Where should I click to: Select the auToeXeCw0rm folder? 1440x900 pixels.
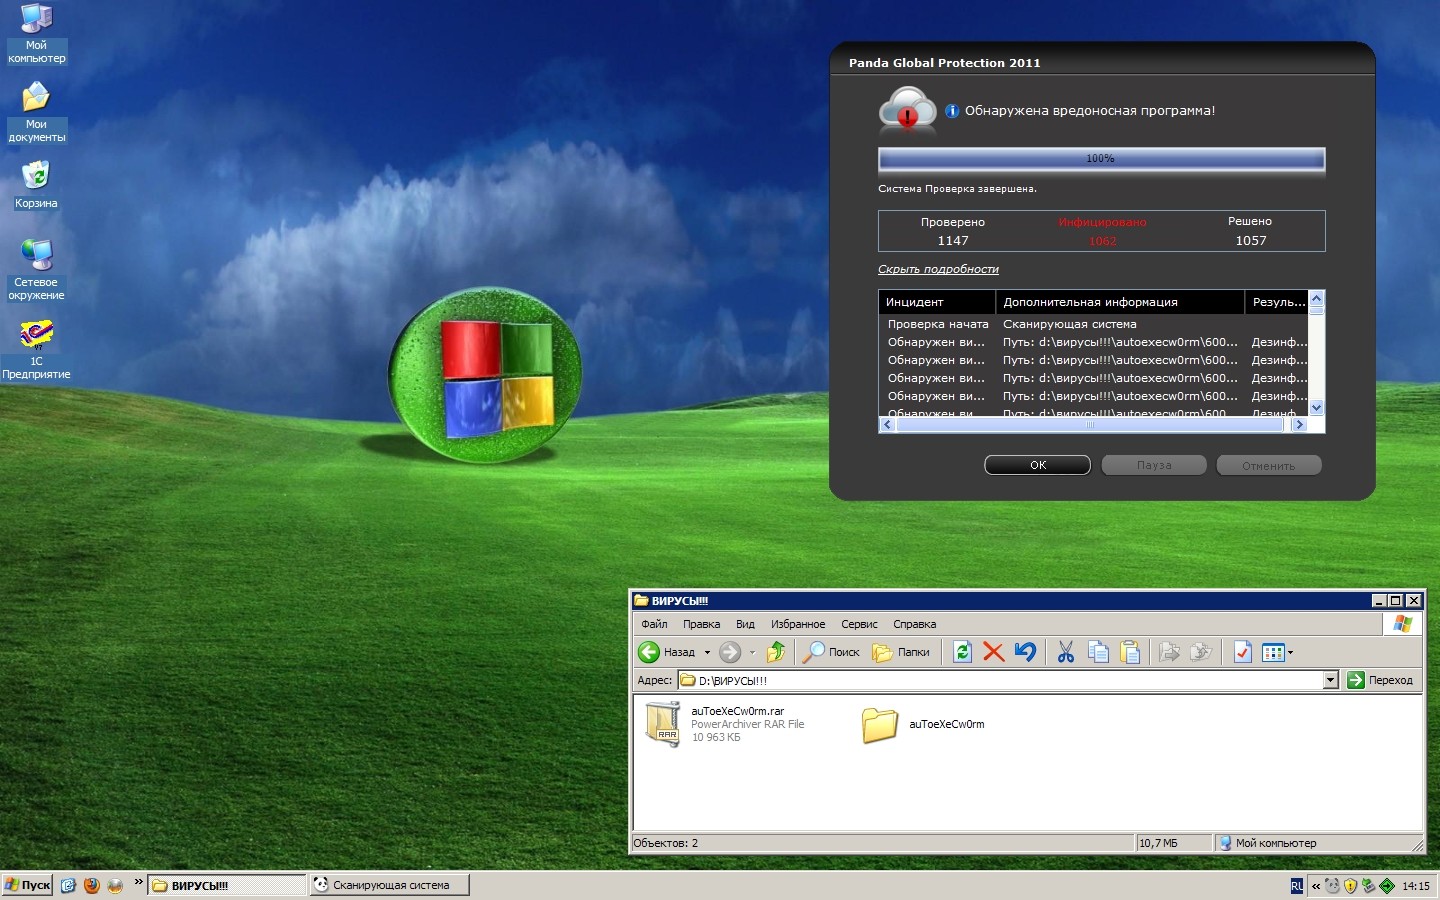coord(880,725)
